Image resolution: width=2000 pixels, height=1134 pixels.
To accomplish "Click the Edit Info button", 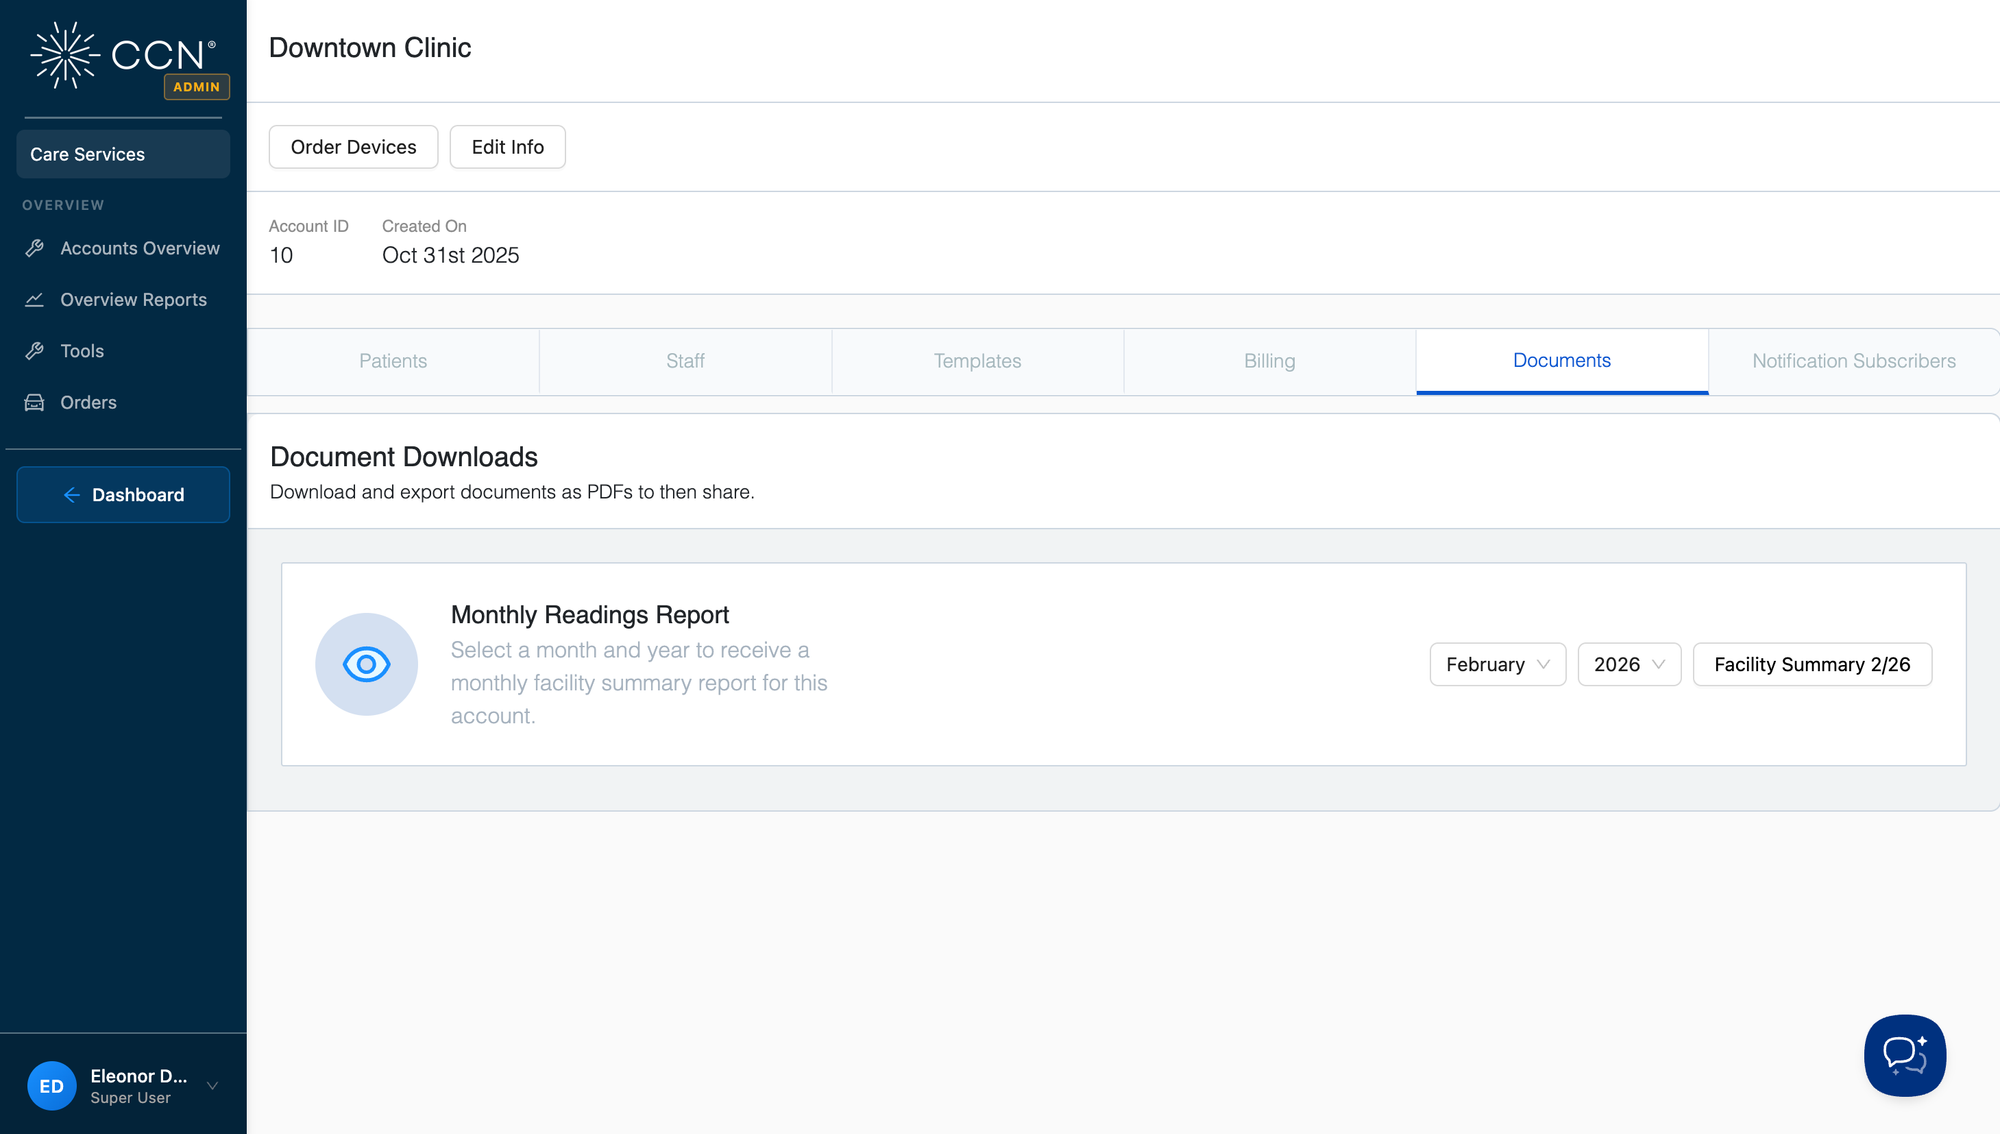I will [507, 147].
